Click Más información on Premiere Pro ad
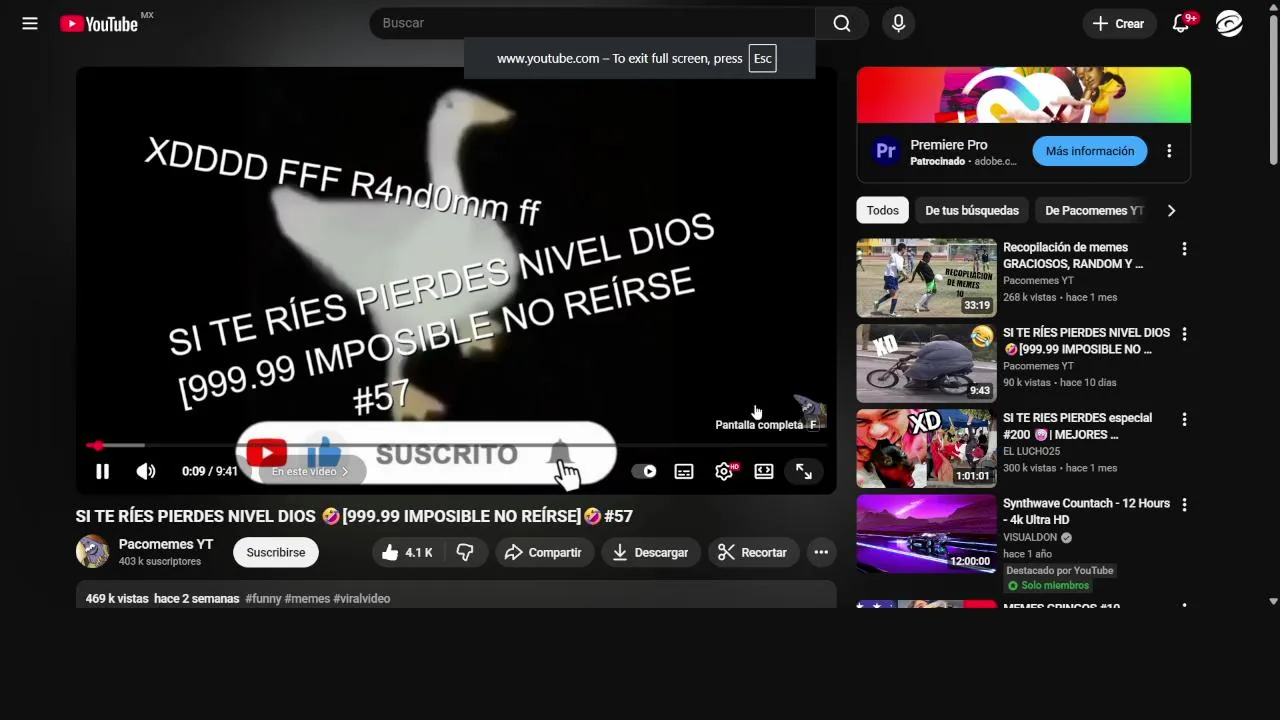Image resolution: width=1280 pixels, height=720 pixels. coord(1090,151)
